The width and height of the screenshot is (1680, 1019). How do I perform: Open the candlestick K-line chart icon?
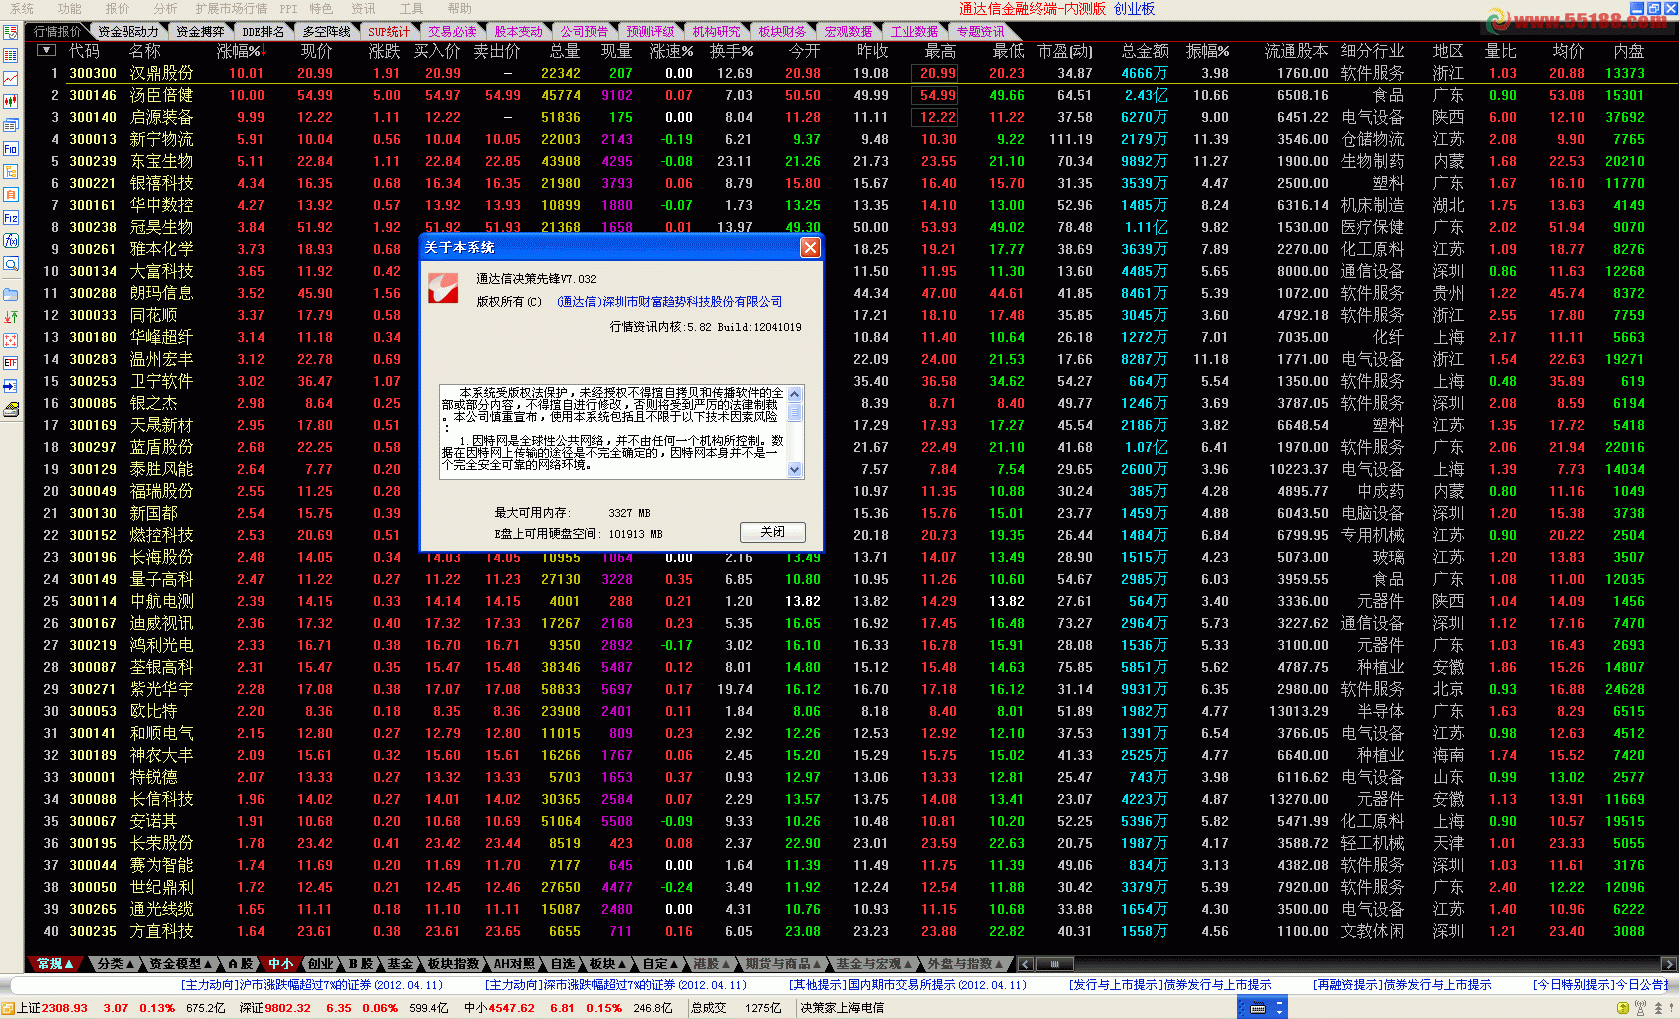click(11, 101)
